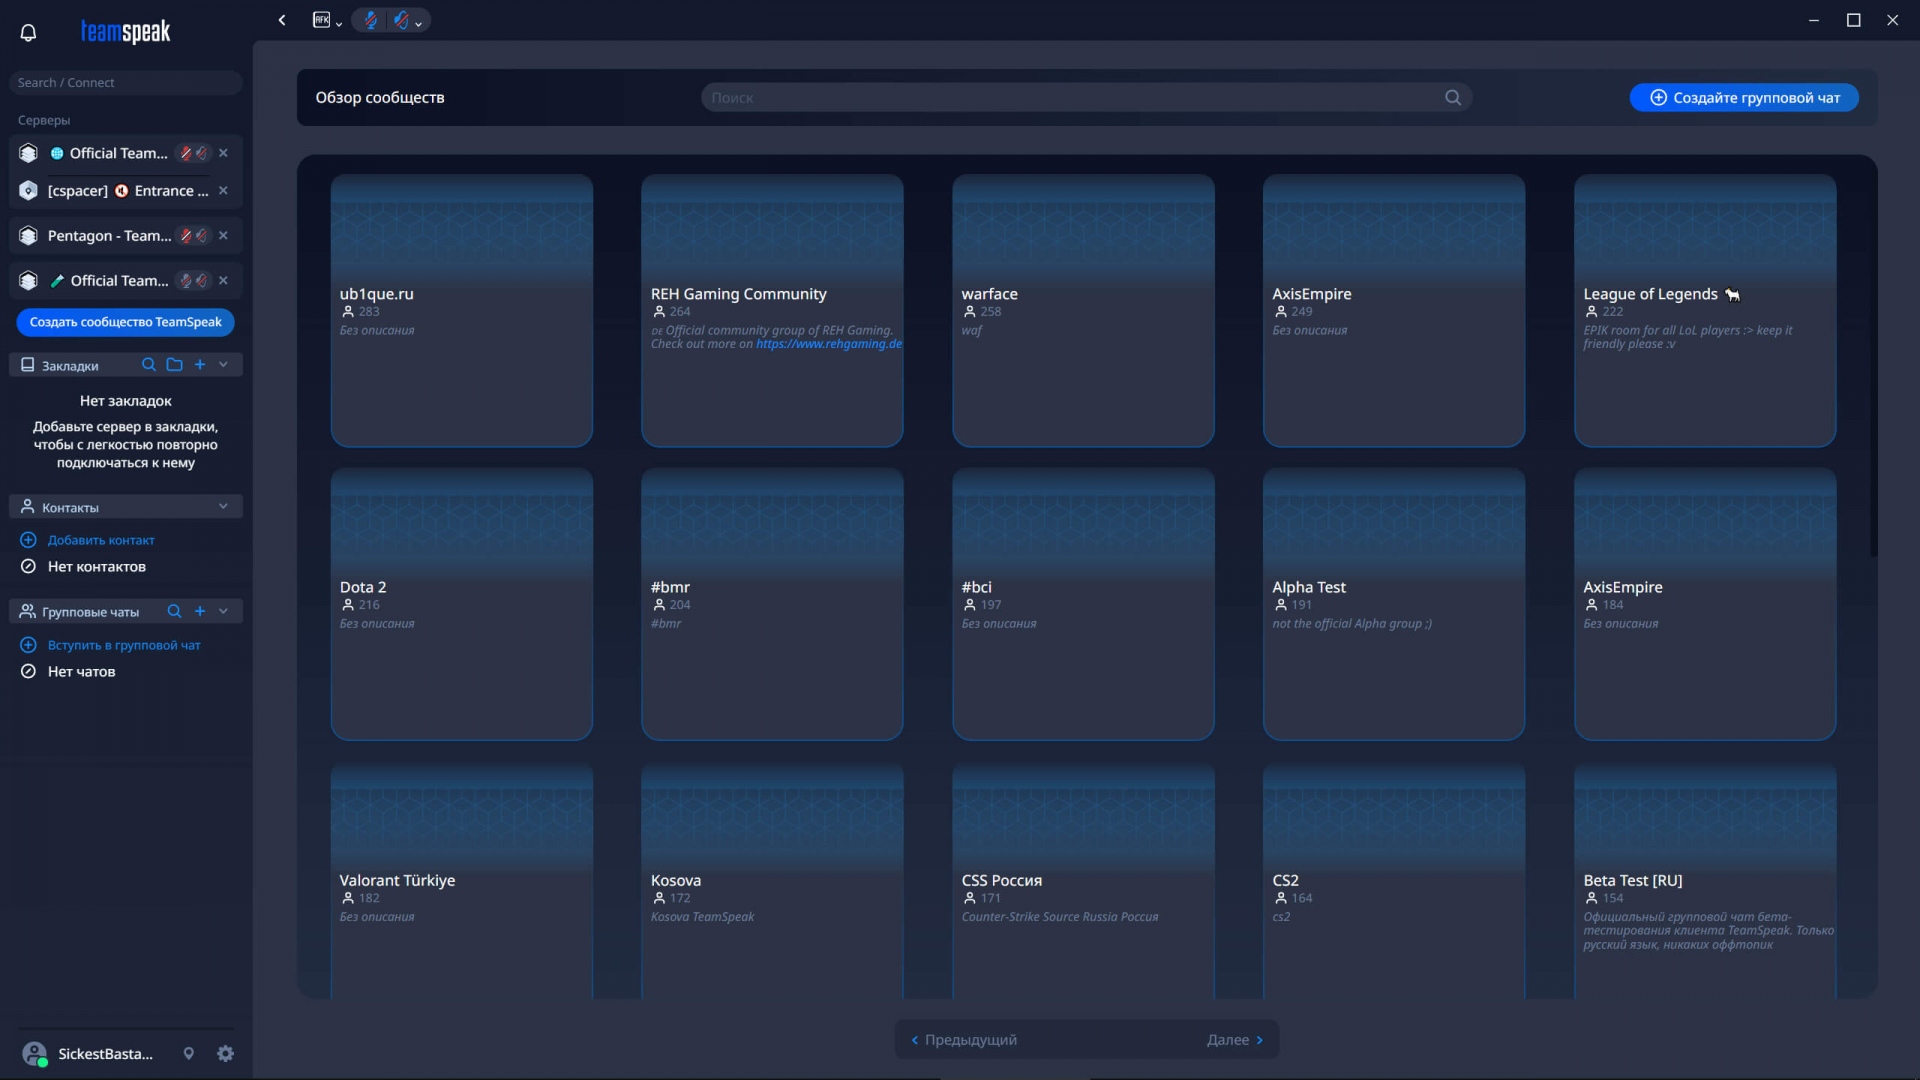This screenshot has height=1080, width=1920.
Task: Open the notifications bell
Action: click(28, 33)
